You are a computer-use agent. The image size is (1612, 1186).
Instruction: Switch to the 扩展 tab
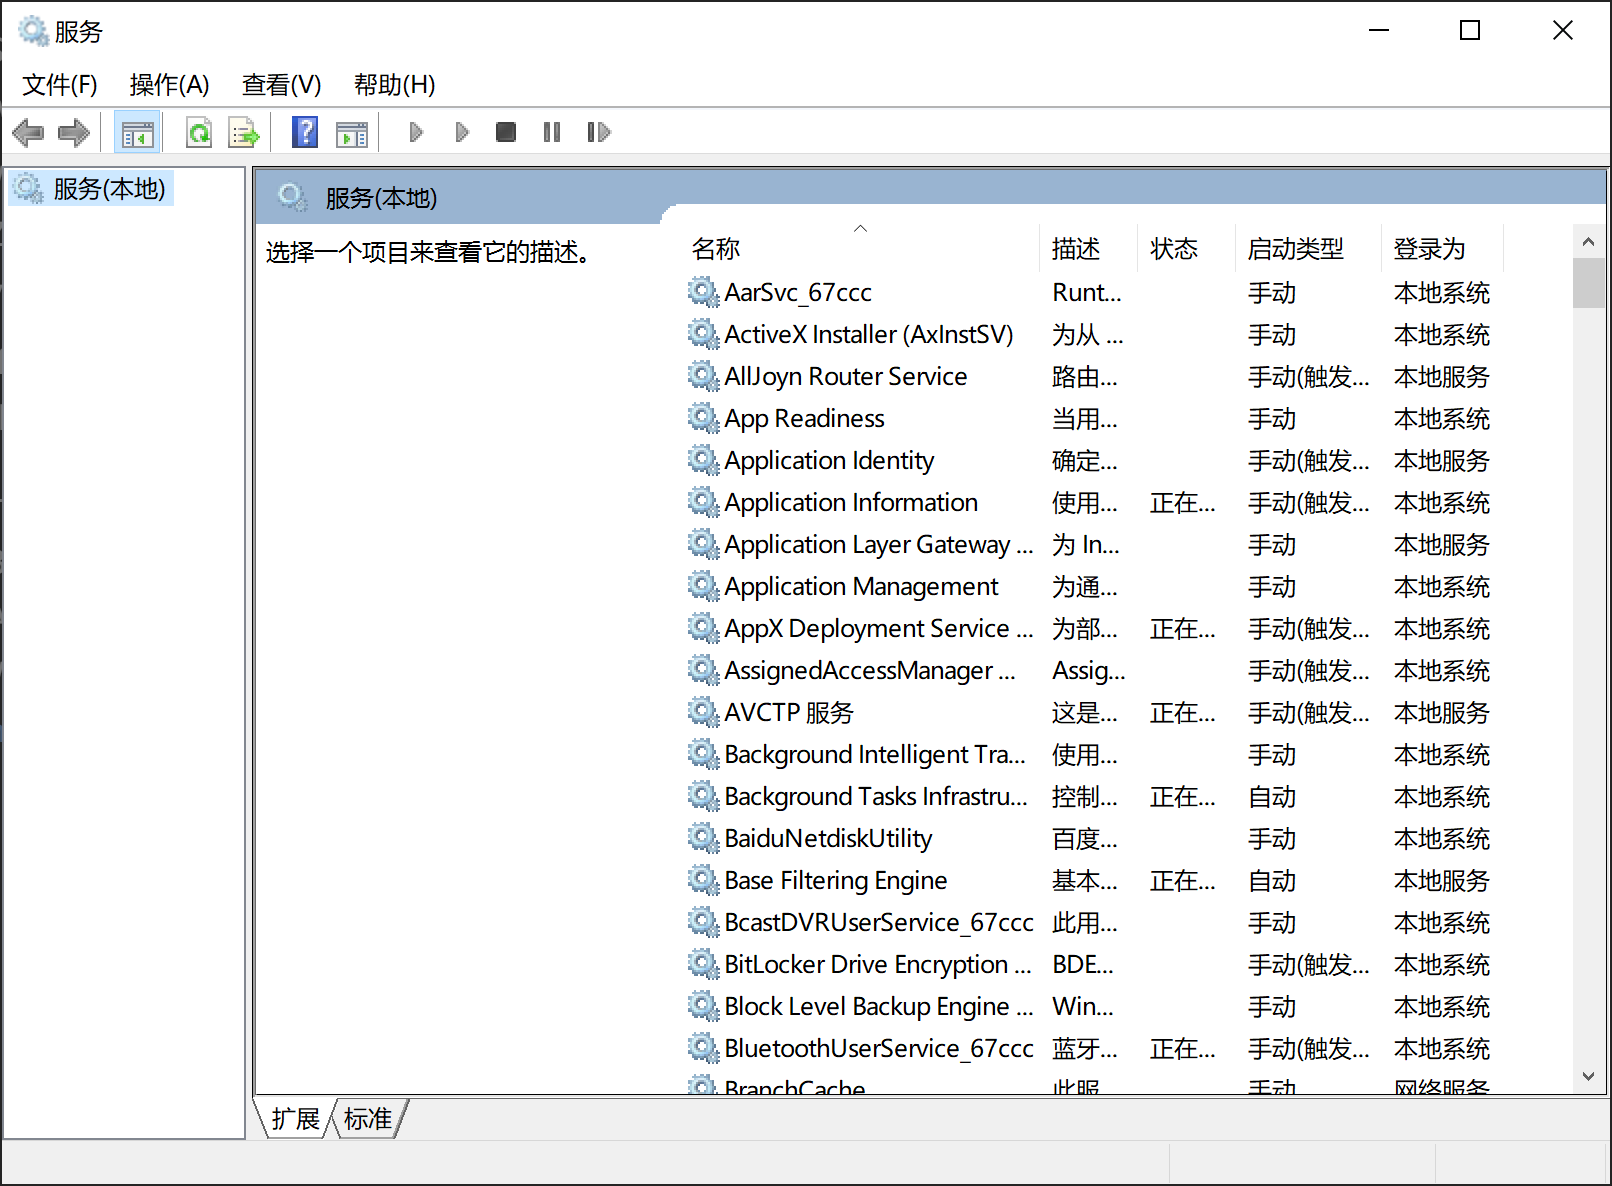[293, 1118]
